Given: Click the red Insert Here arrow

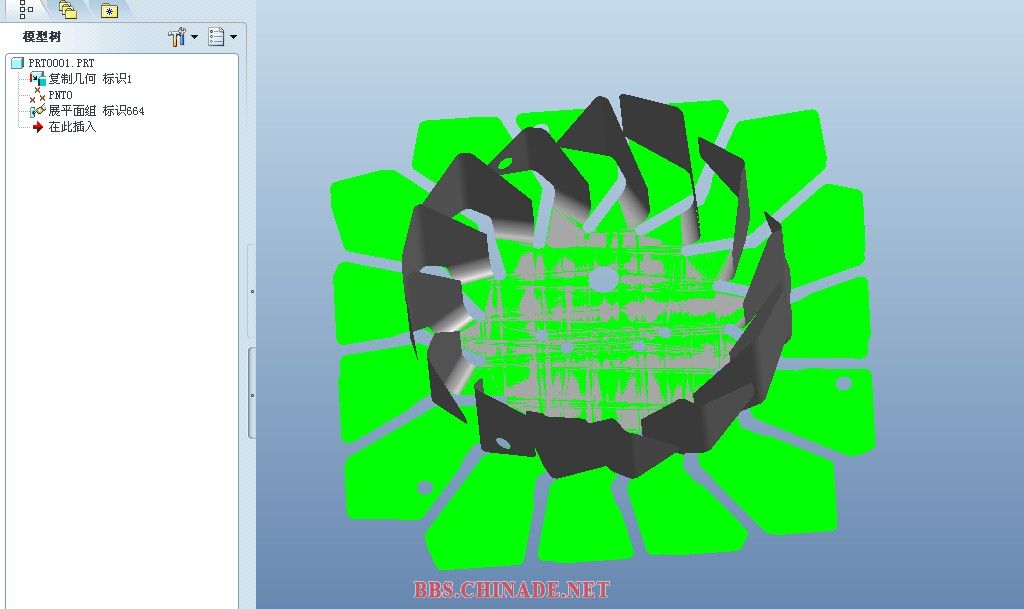Looking at the screenshot, I should pos(38,127).
